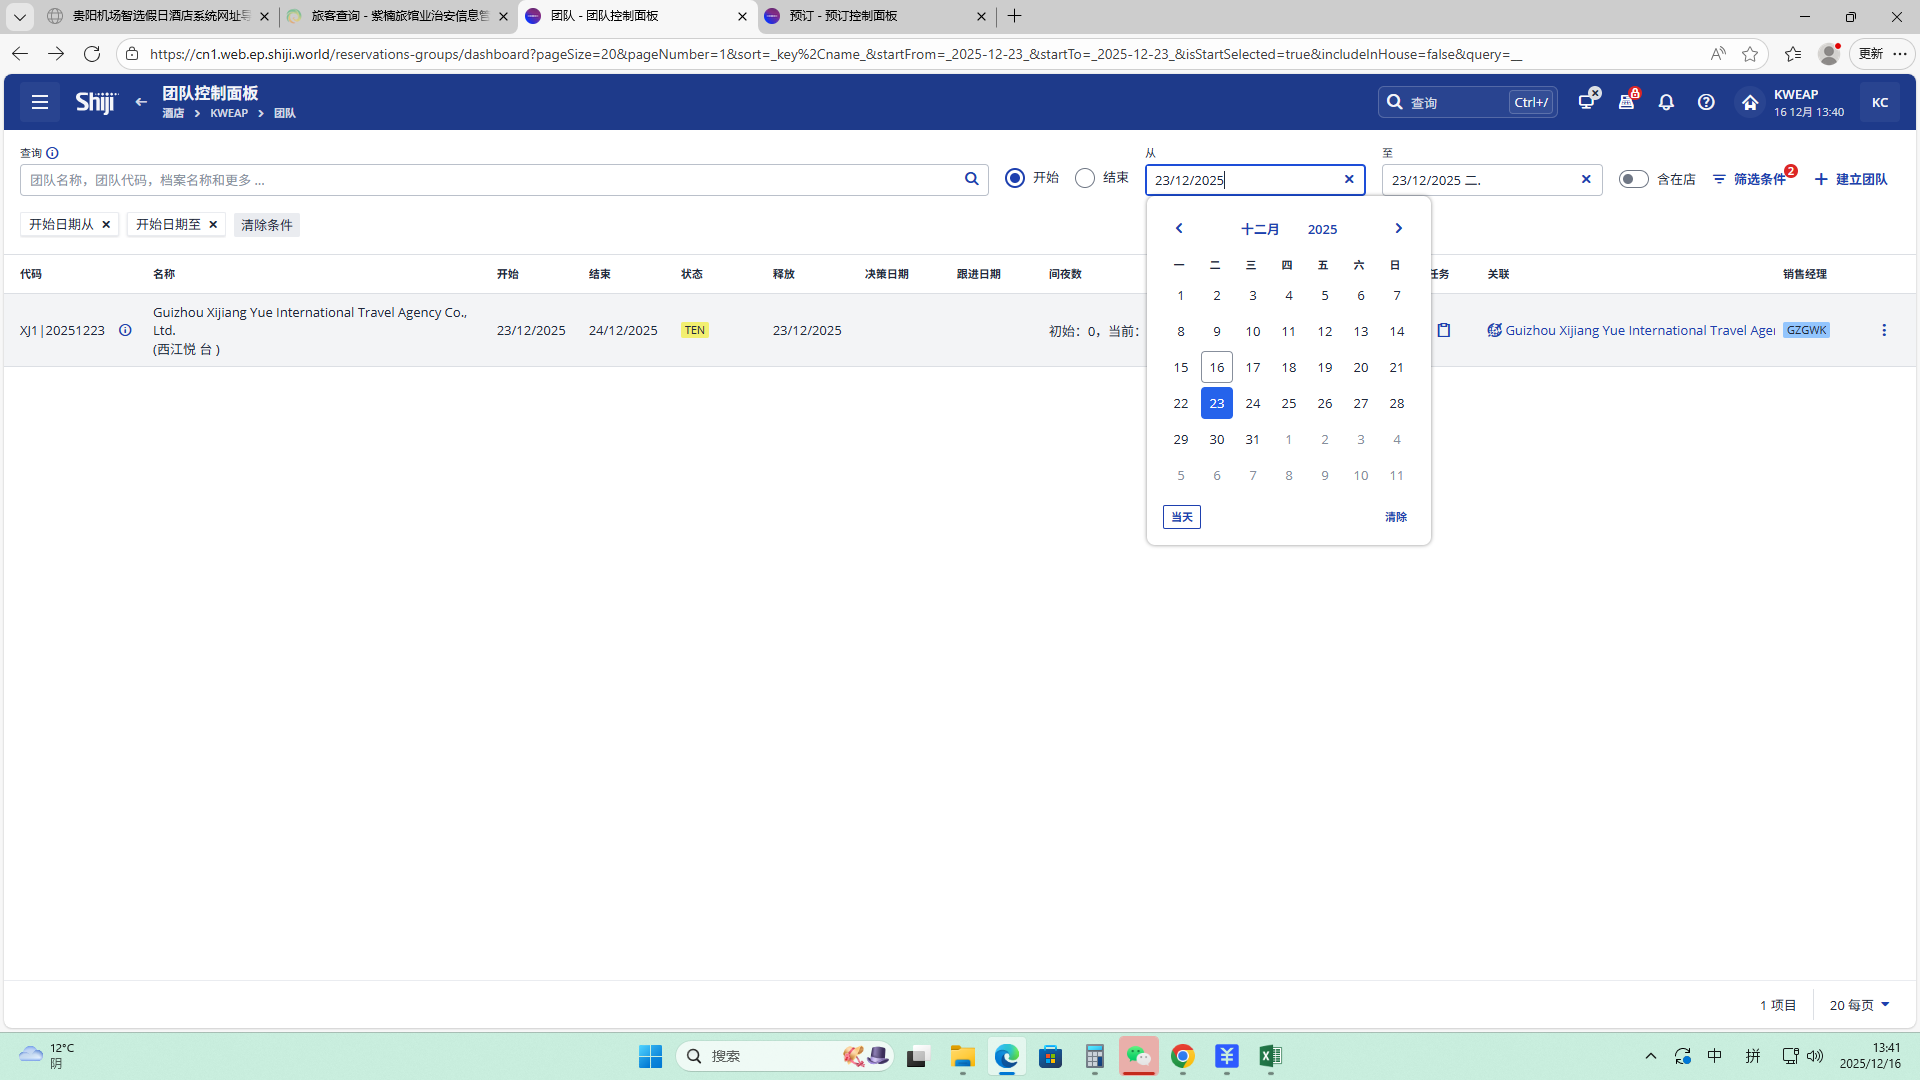The height and width of the screenshot is (1080, 1920).
Task: Click the 当天 button in calendar
Action: click(x=1181, y=517)
